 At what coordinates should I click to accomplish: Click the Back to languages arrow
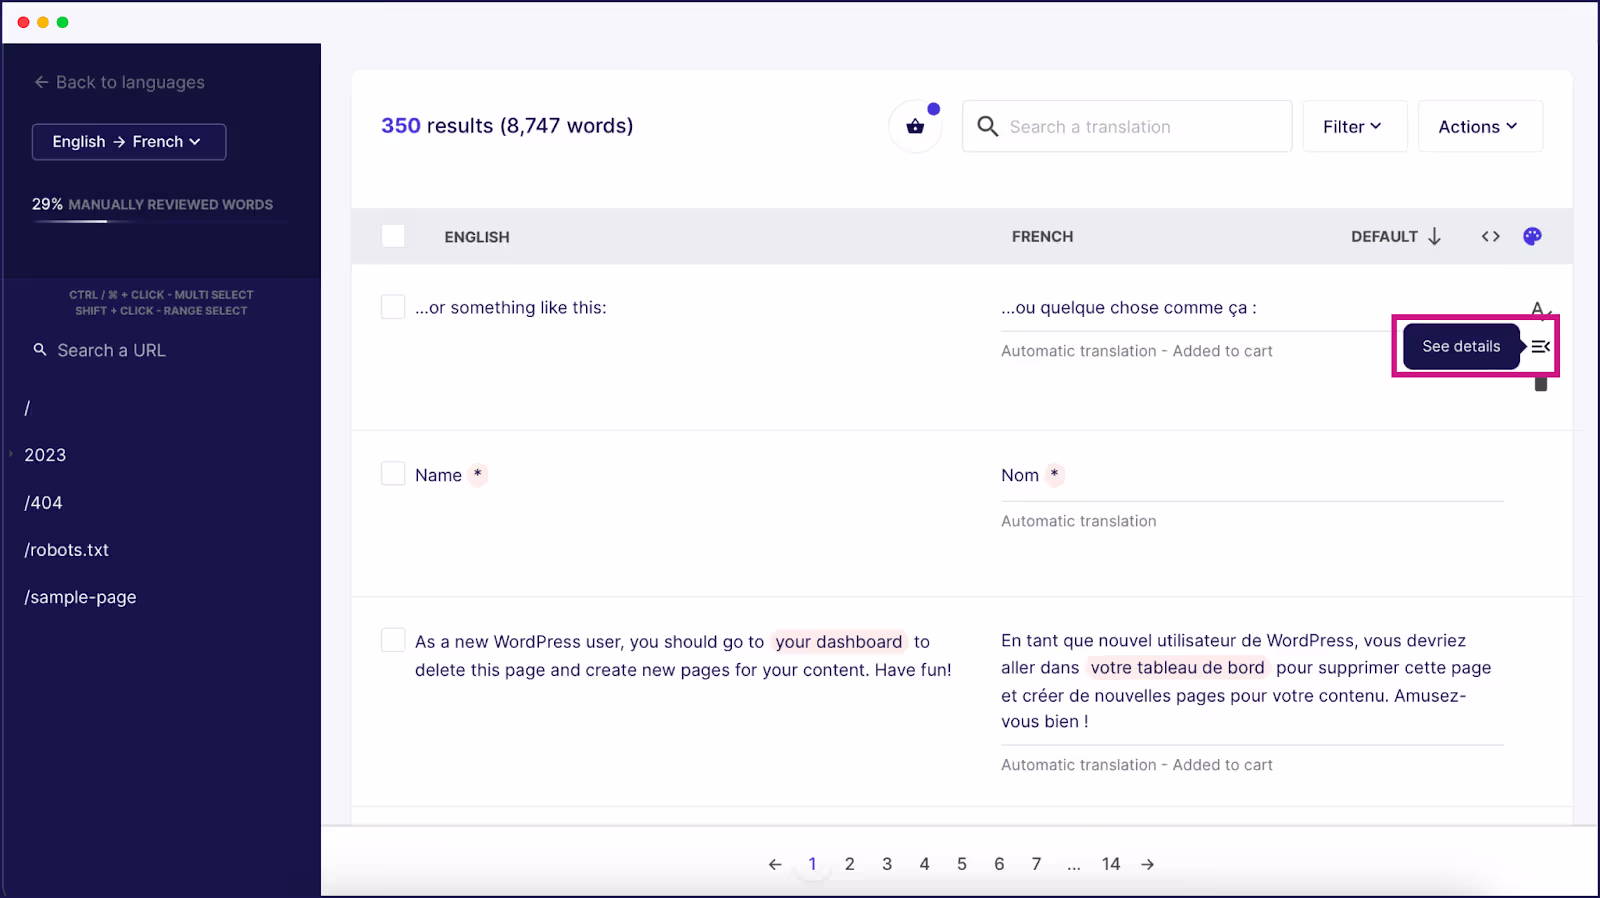click(41, 82)
